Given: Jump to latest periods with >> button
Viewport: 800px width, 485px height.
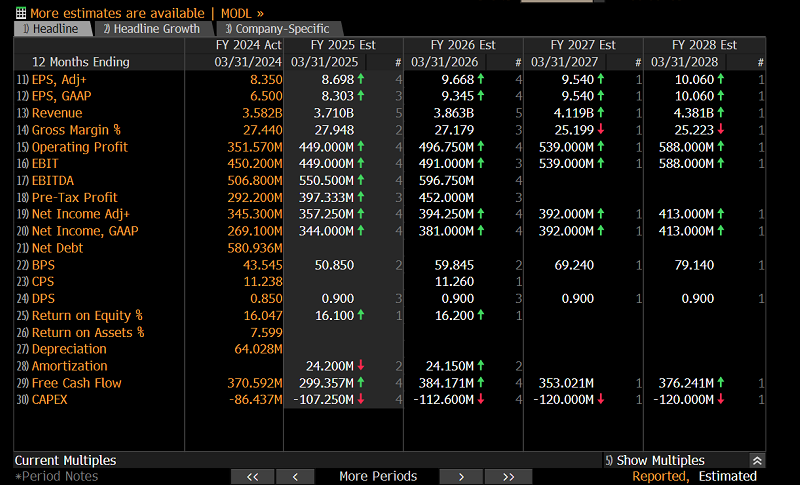Looking at the screenshot, I should 508,476.
